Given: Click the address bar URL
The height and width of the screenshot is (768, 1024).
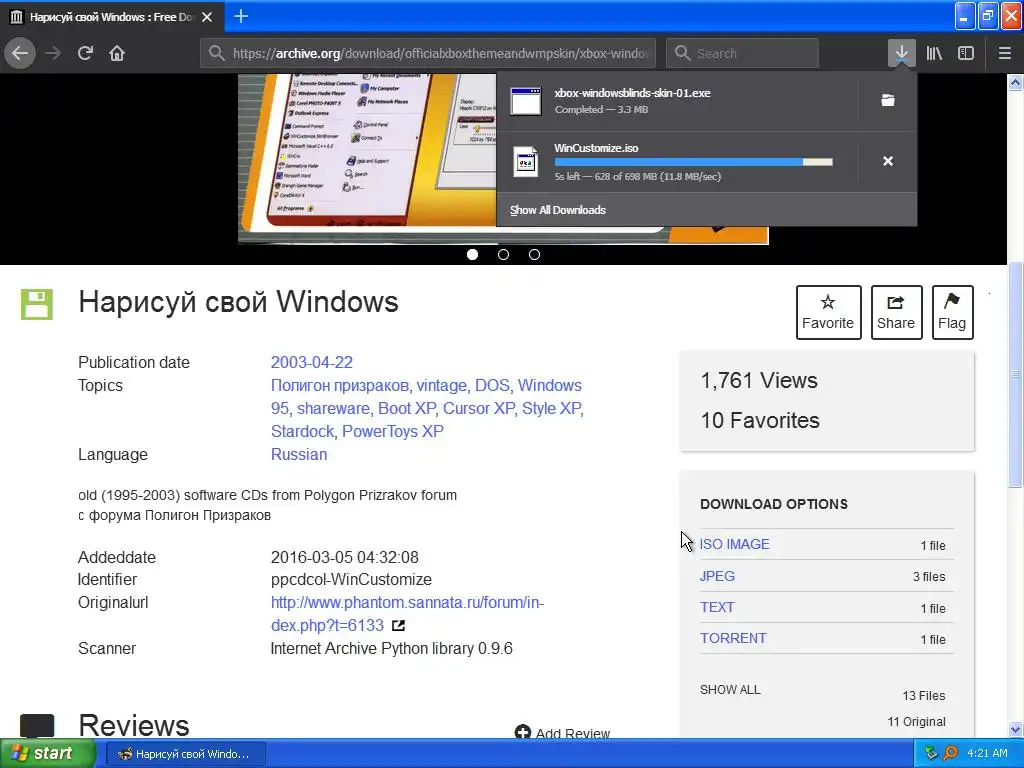Looking at the screenshot, I should (x=440, y=54).
